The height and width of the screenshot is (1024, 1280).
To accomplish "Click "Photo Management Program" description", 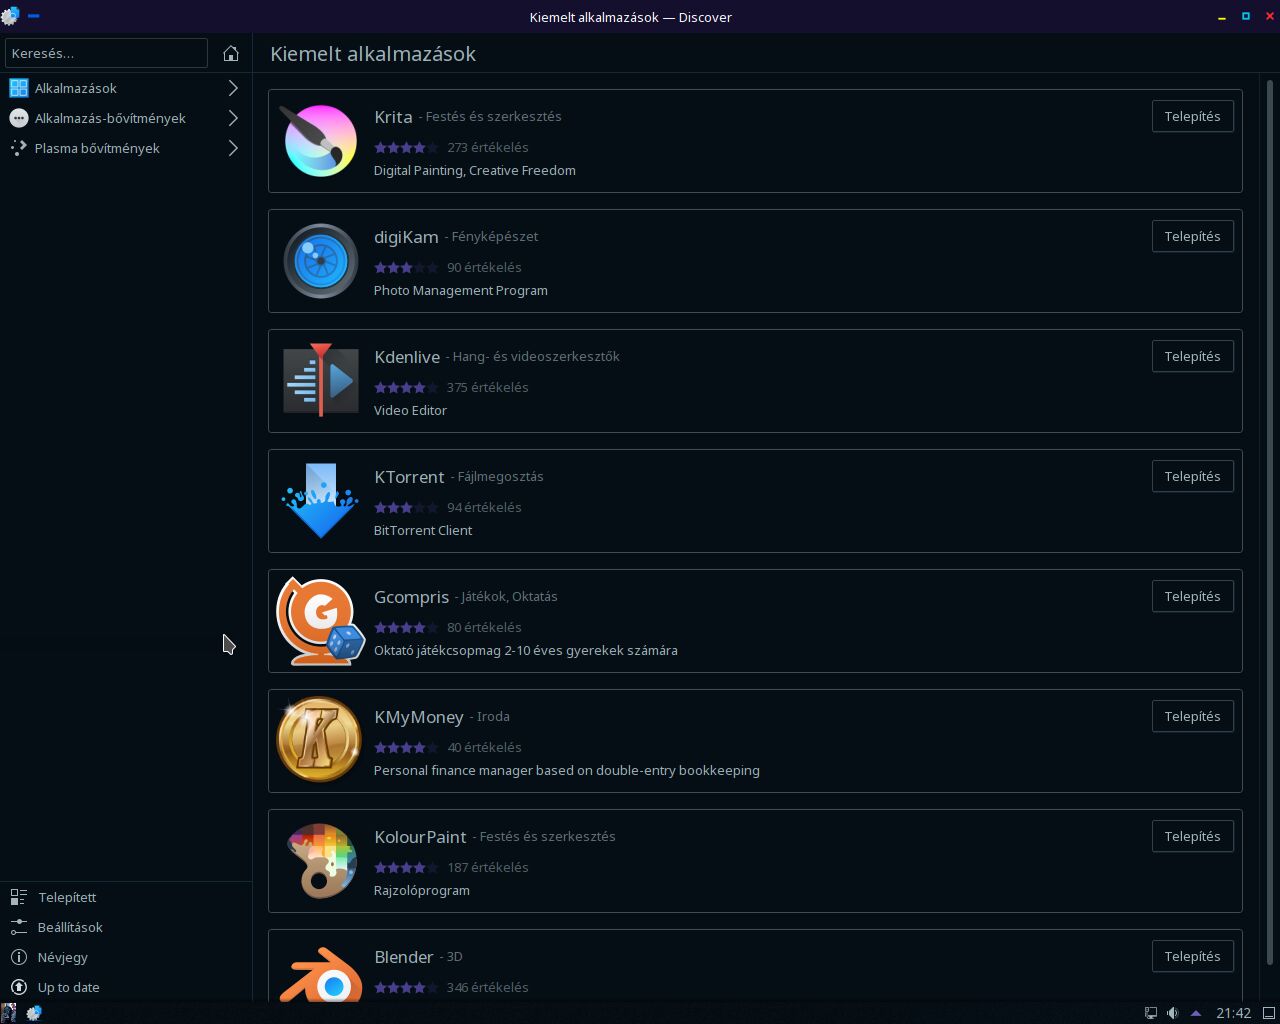I will click(461, 290).
